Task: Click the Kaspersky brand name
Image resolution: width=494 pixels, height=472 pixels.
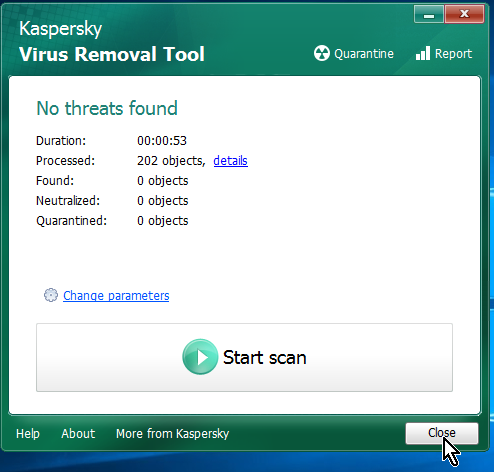Action: (60, 29)
